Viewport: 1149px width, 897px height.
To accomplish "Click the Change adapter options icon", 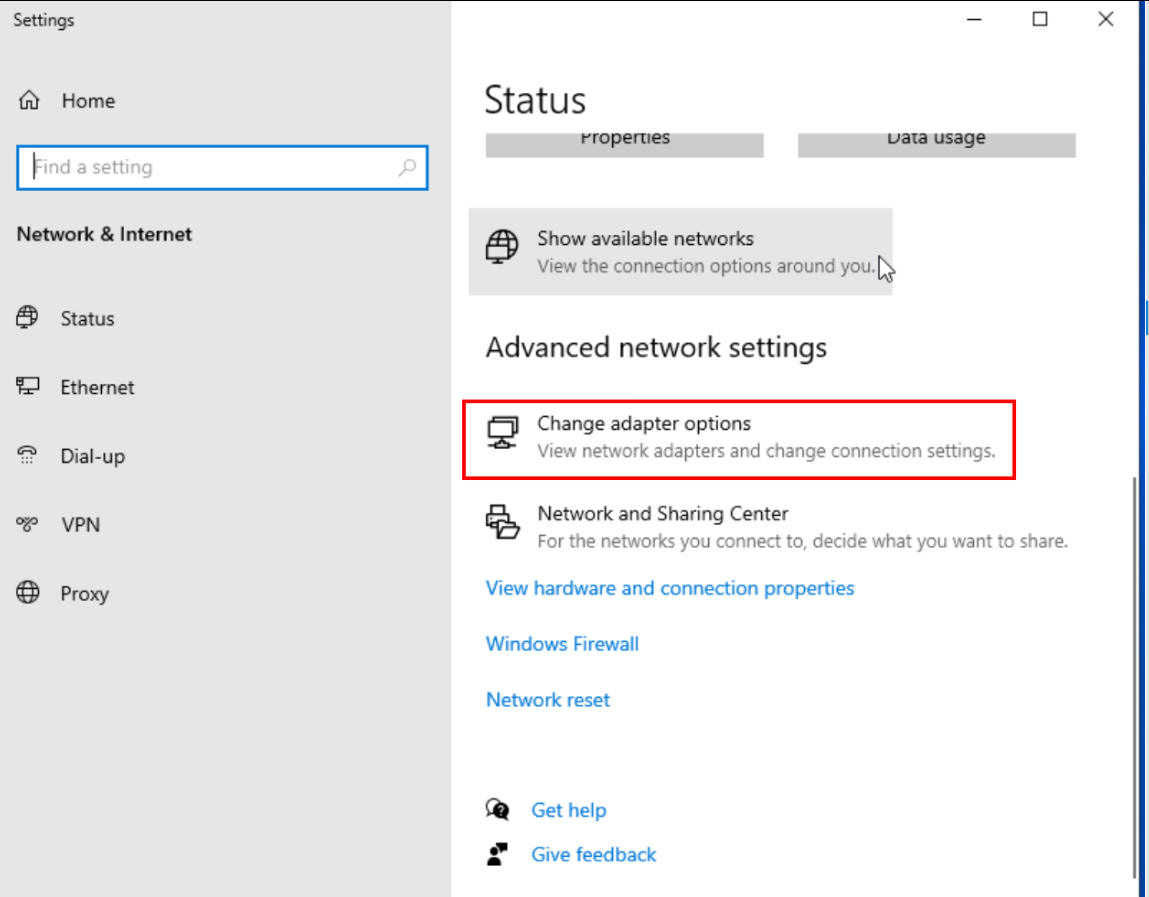I will tap(502, 432).
